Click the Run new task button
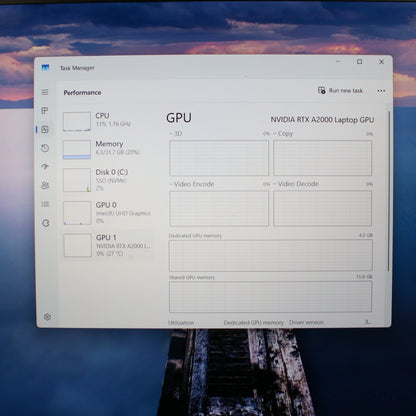 click(x=340, y=91)
